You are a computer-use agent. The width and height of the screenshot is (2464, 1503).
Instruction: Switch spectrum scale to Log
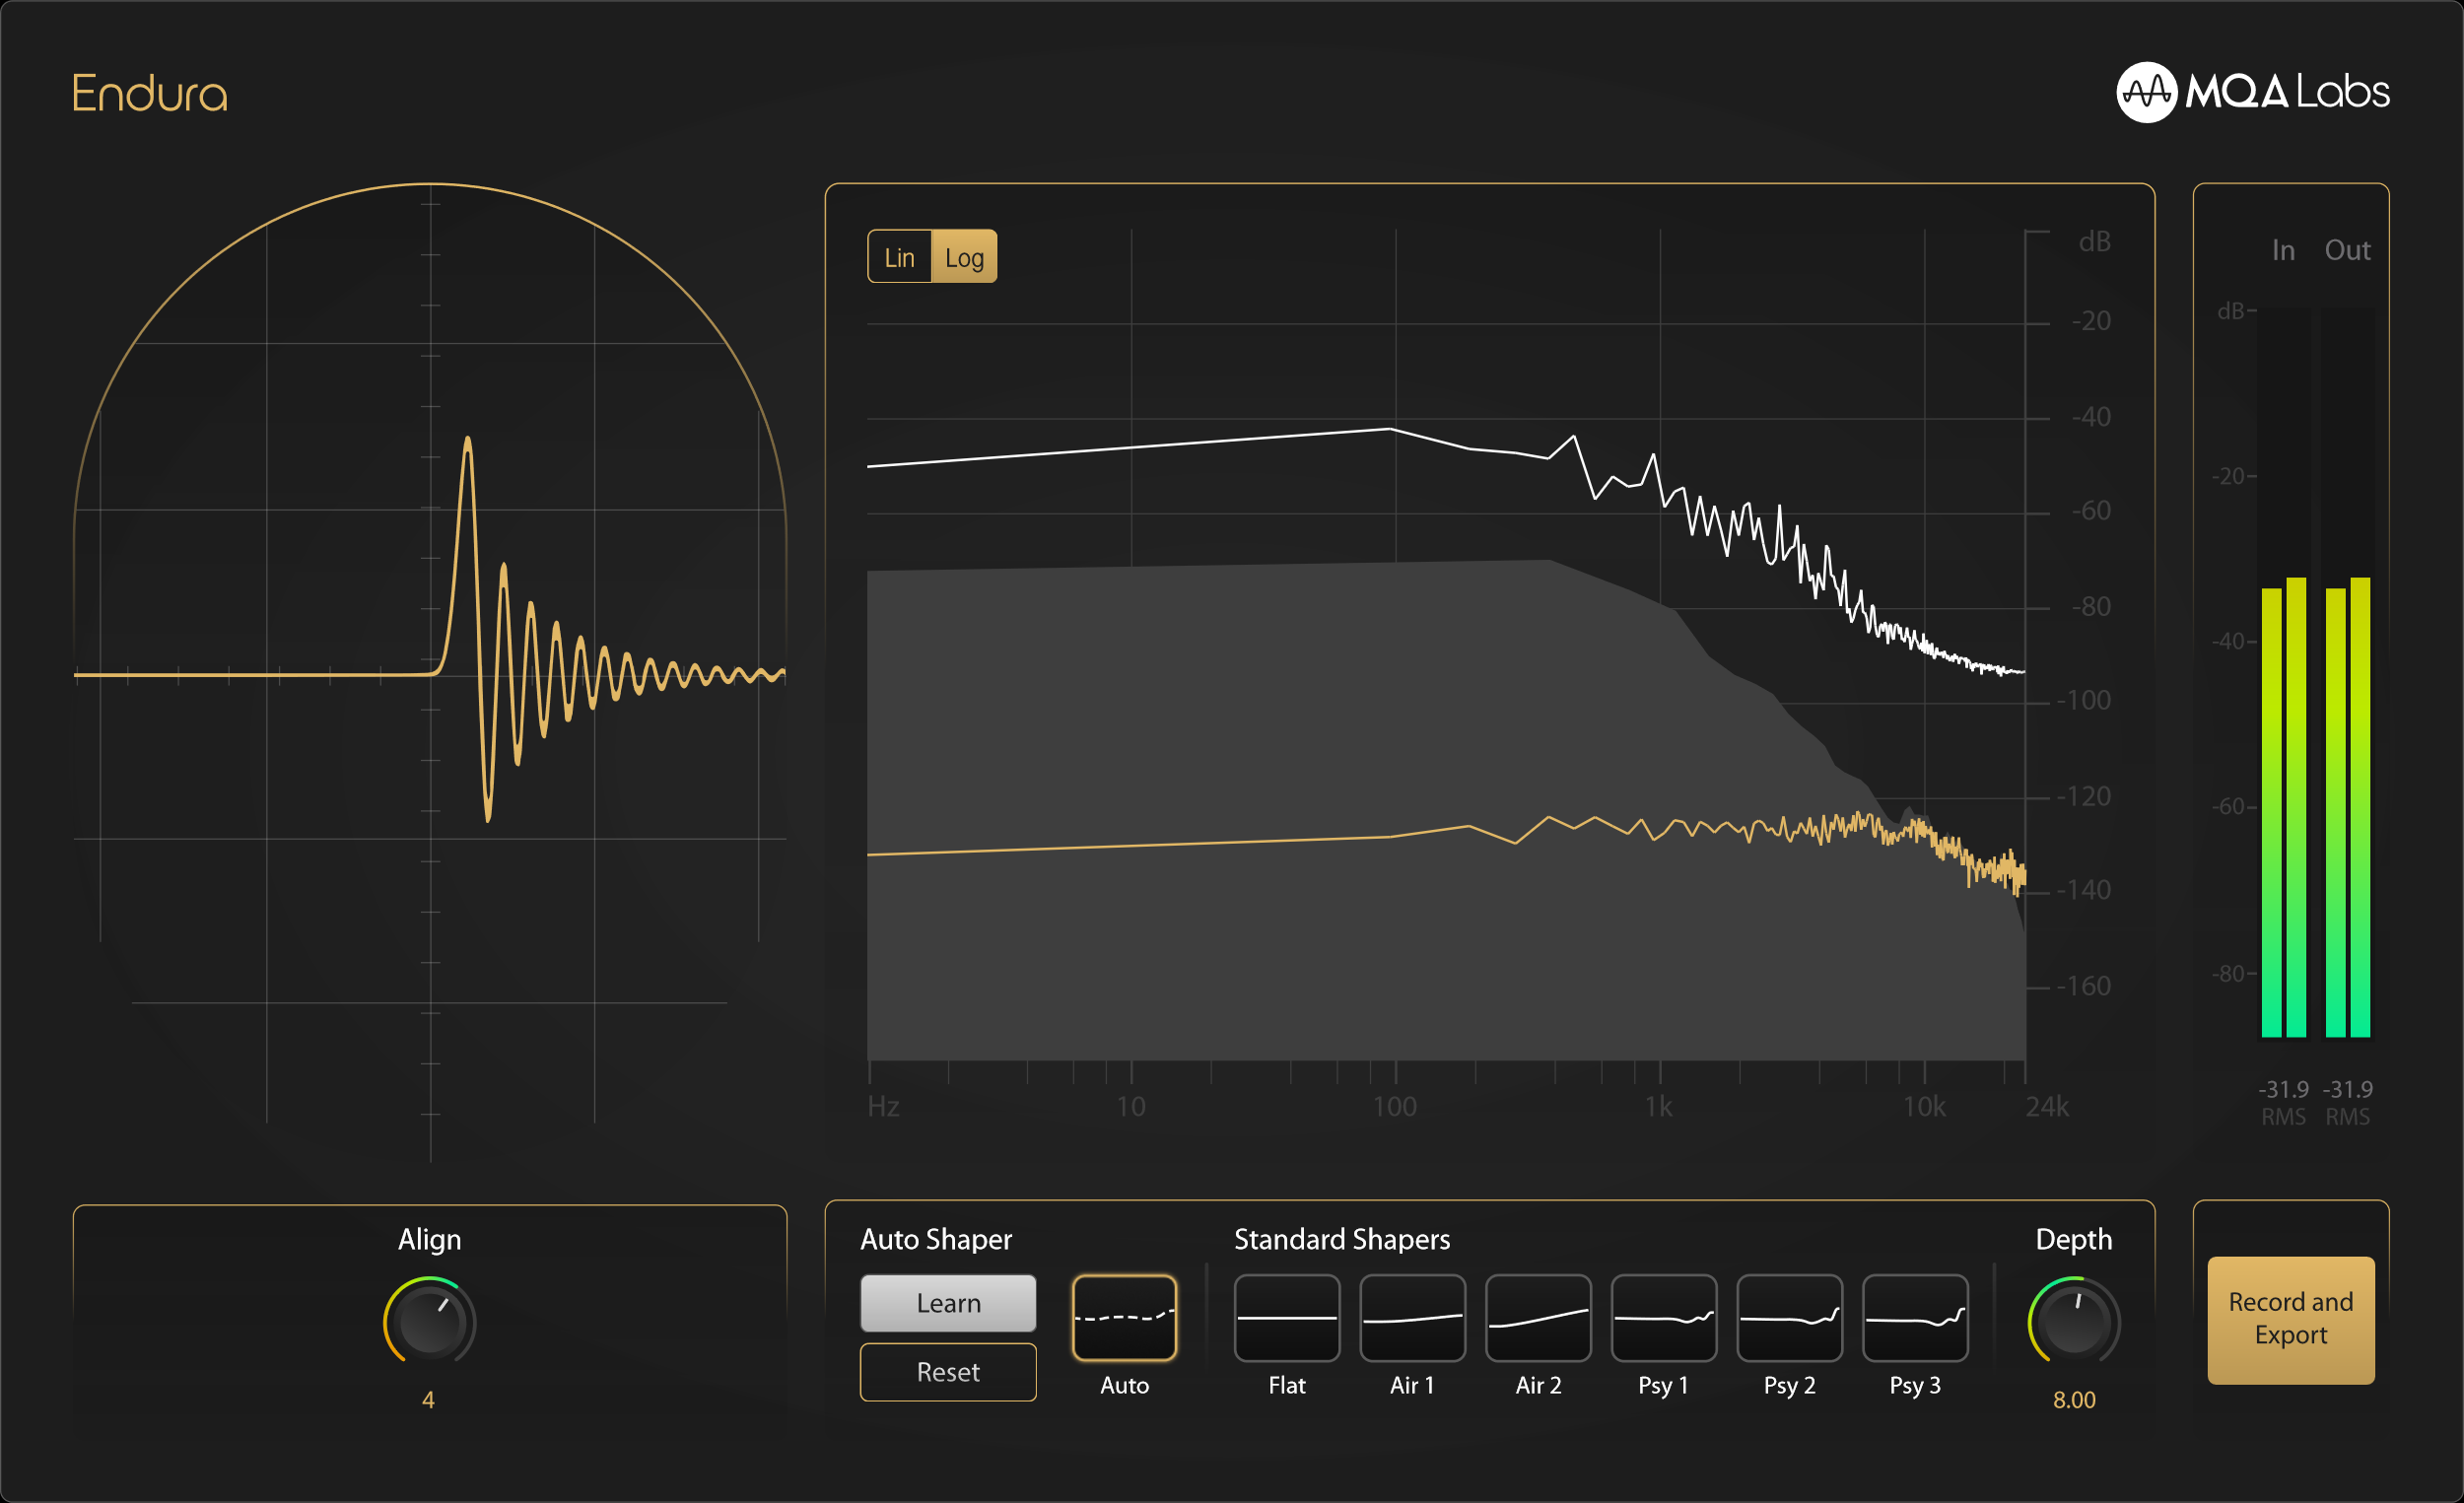[x=964, y=257]
